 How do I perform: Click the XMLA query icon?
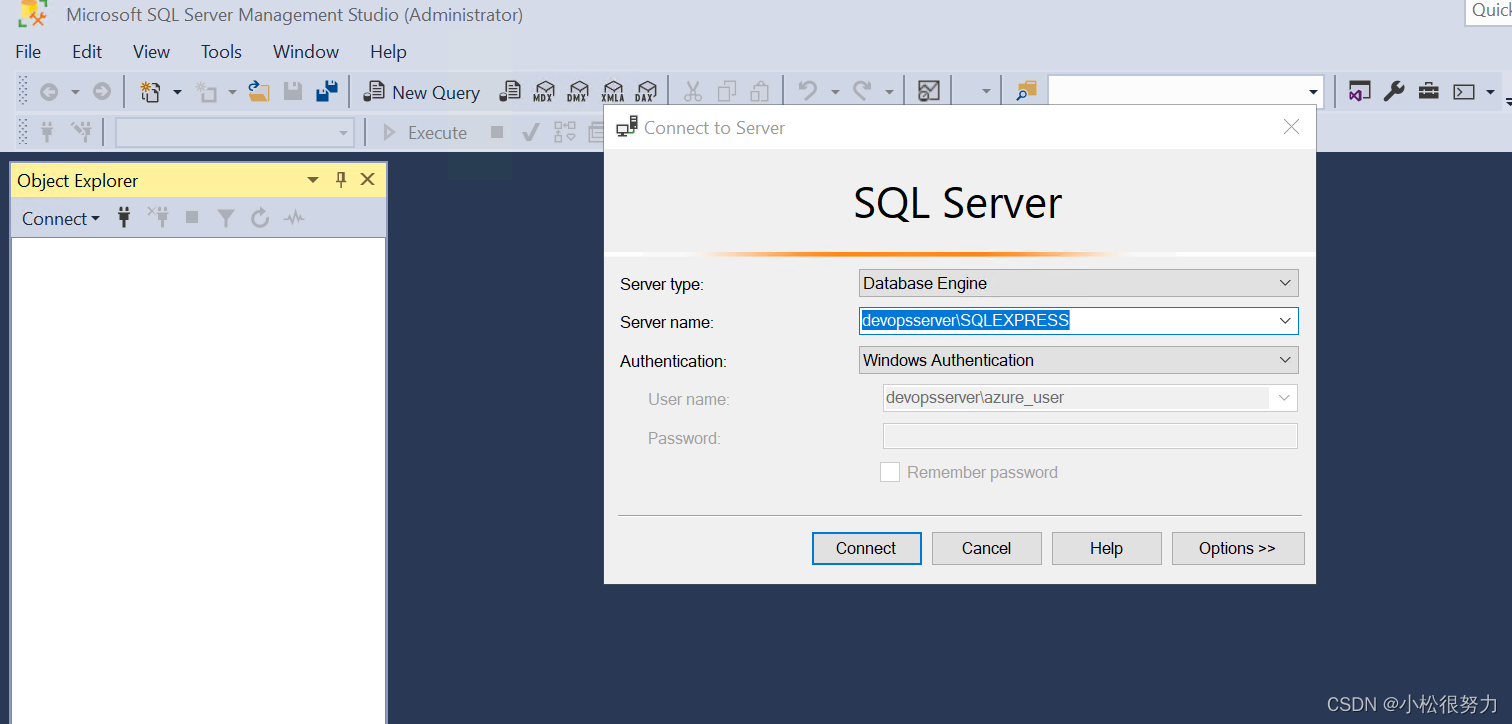coord(613,92)
